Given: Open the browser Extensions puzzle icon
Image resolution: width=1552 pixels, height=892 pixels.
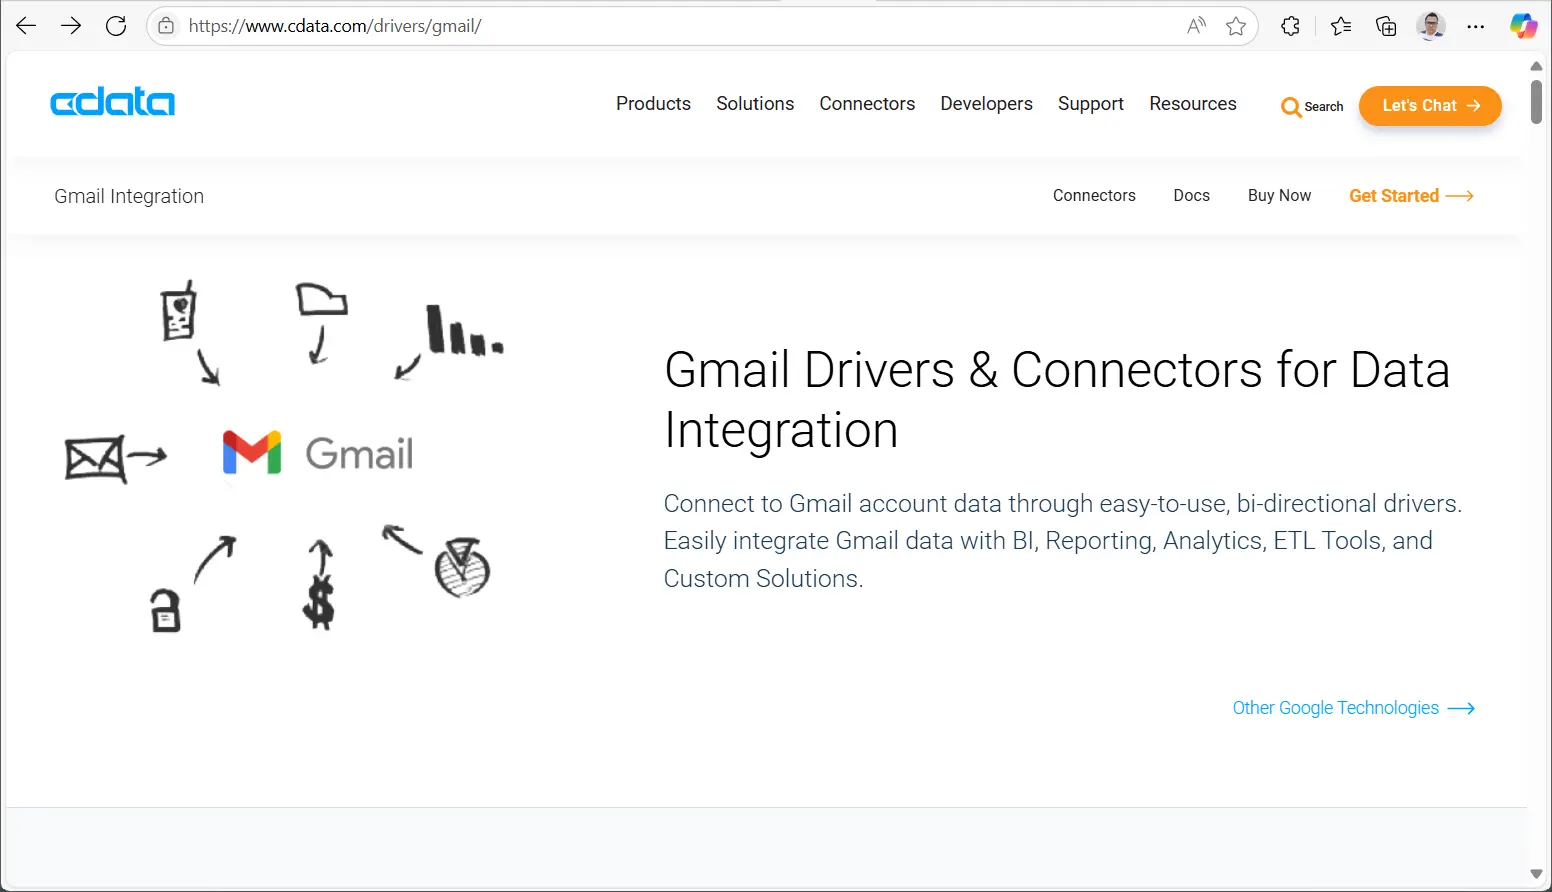Looking at the screenshot, I should pyautogui.click(x=1290, y=26).
